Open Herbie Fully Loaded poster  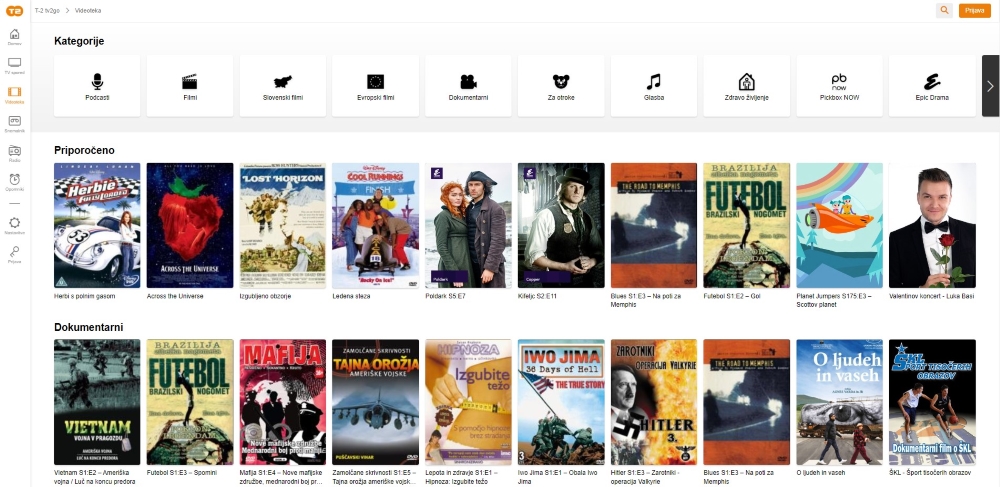click(x=97, y=226)
